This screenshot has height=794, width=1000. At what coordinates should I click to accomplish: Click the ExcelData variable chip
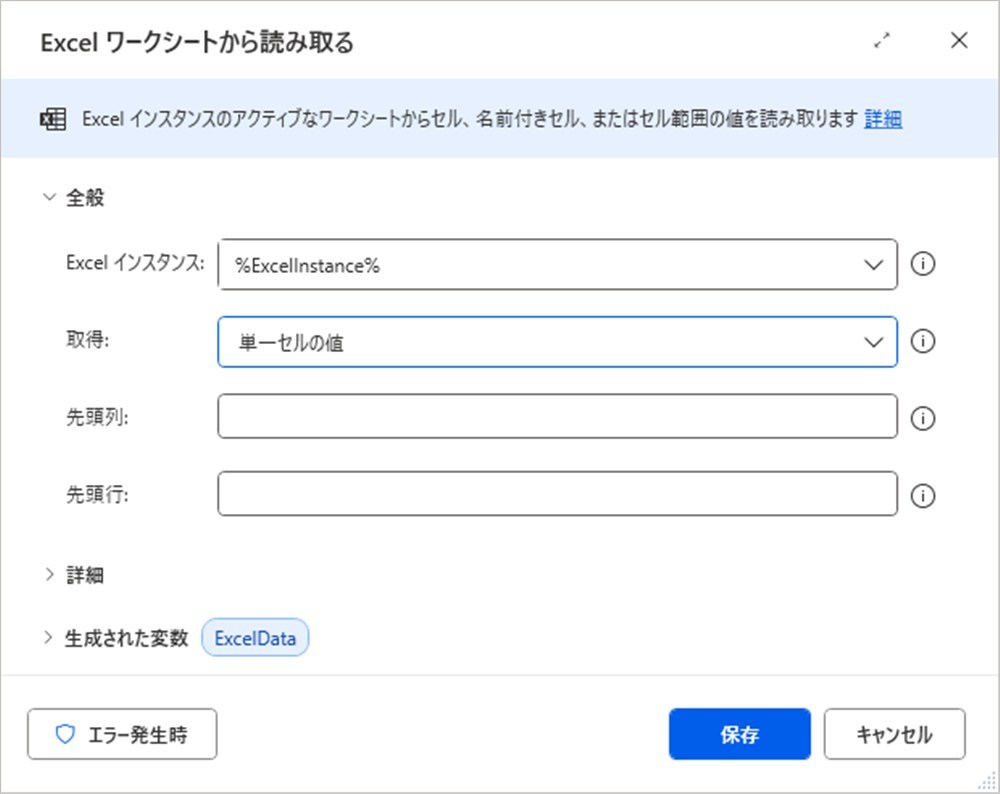pyautogui.click(x=255, y=638)
